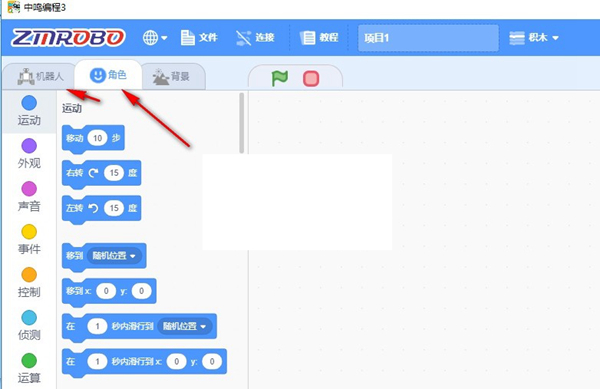
Task: Edit seconds value in glide to 随机位置 block
Action: point(97,326)
